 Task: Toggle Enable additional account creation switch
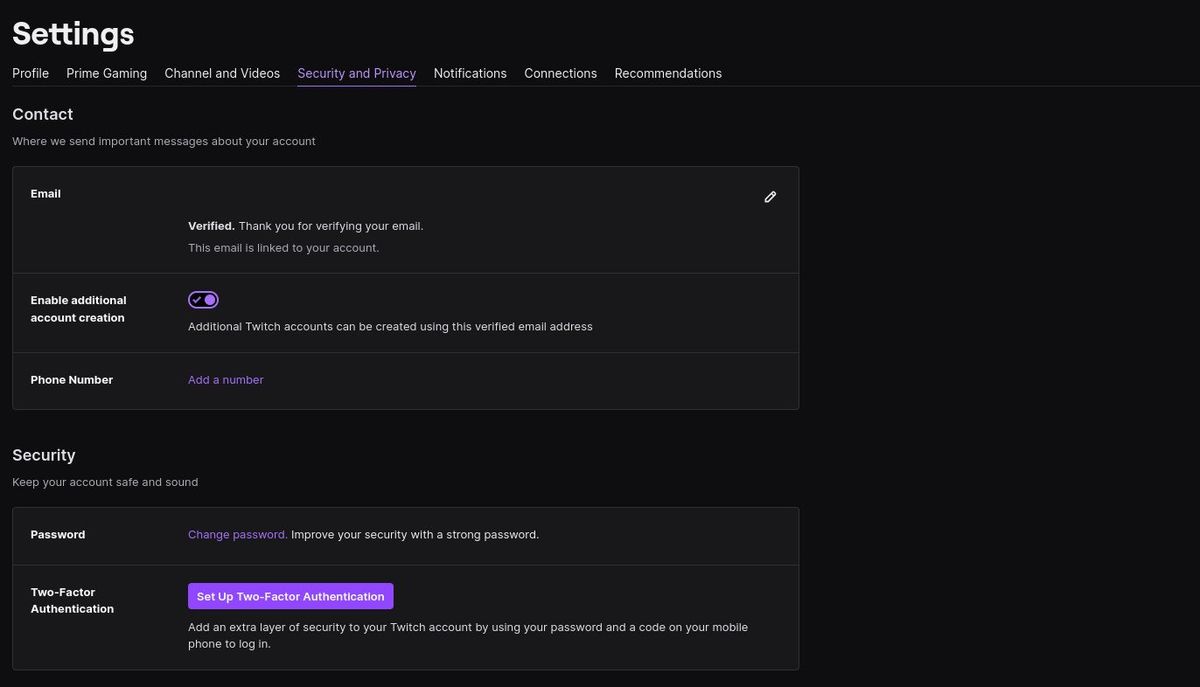[203, 300]
